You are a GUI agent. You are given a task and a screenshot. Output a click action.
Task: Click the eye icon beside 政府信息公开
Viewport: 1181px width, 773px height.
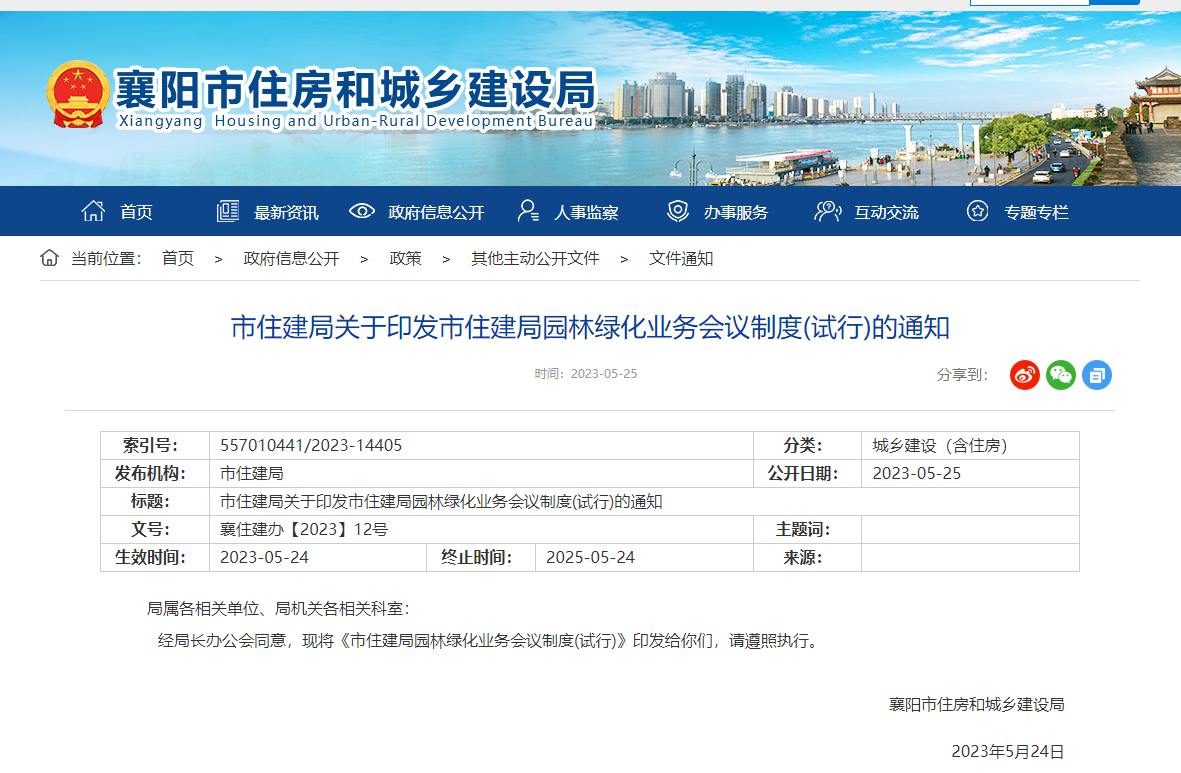[x=362, y=211]
